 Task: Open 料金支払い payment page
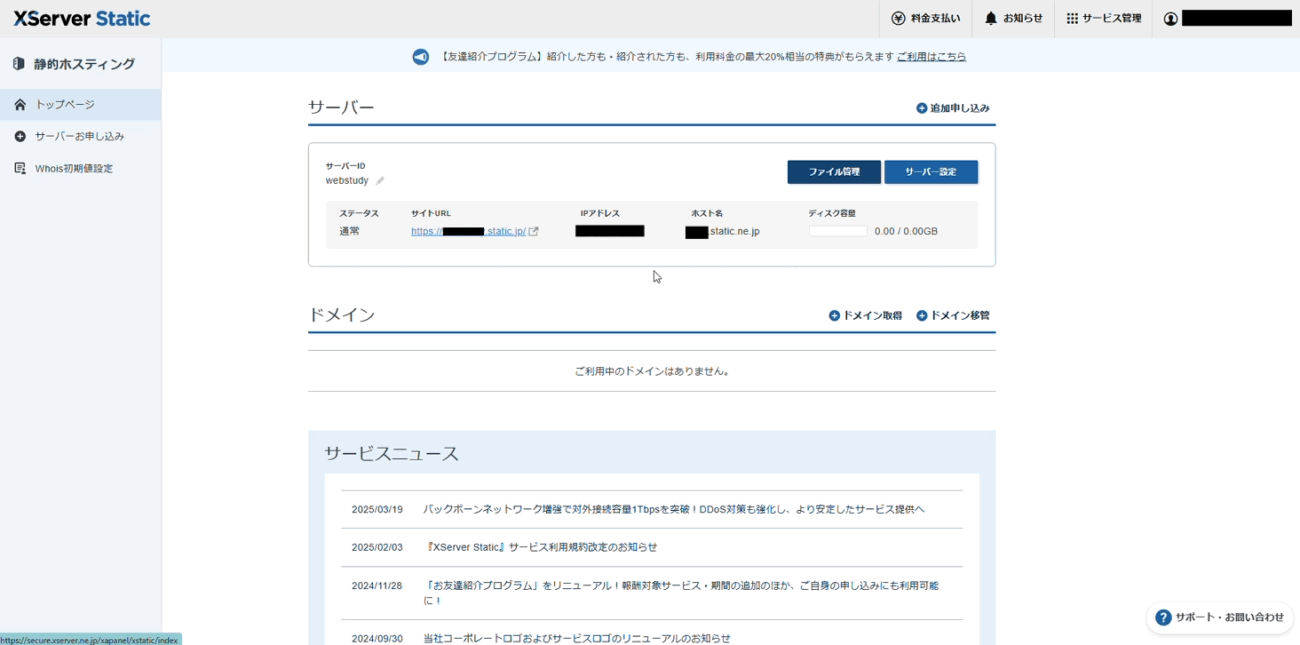(925, 18)
